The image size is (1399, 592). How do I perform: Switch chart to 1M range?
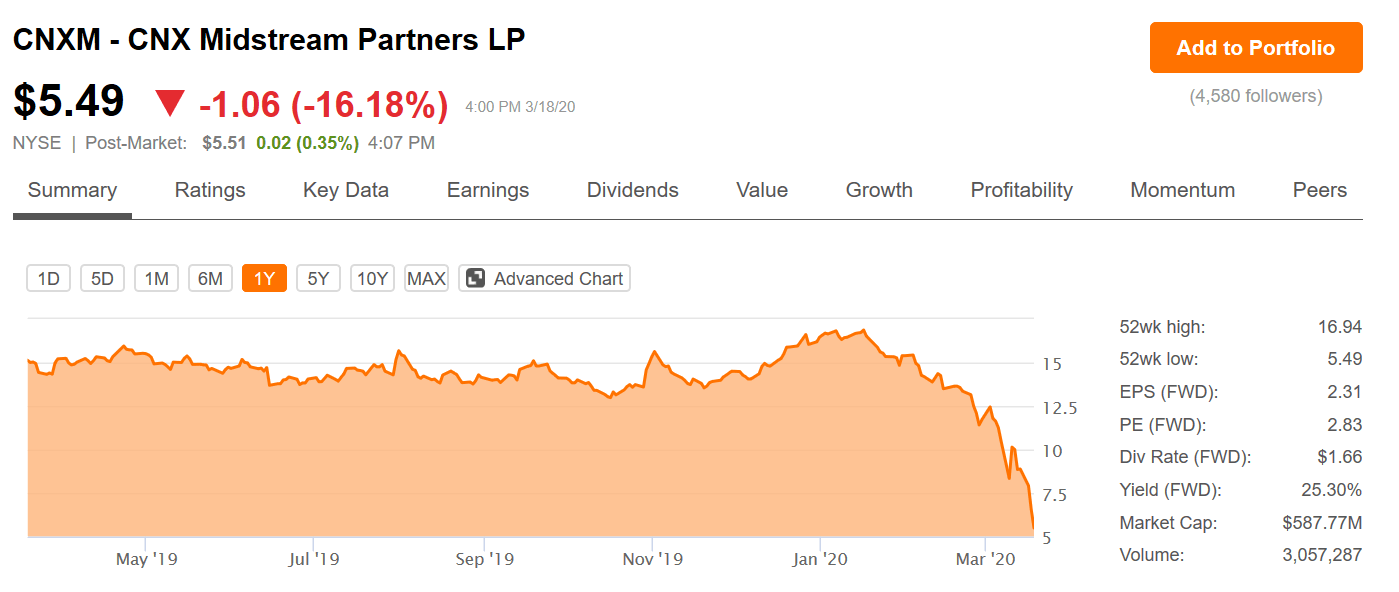[x=156, y=279]
